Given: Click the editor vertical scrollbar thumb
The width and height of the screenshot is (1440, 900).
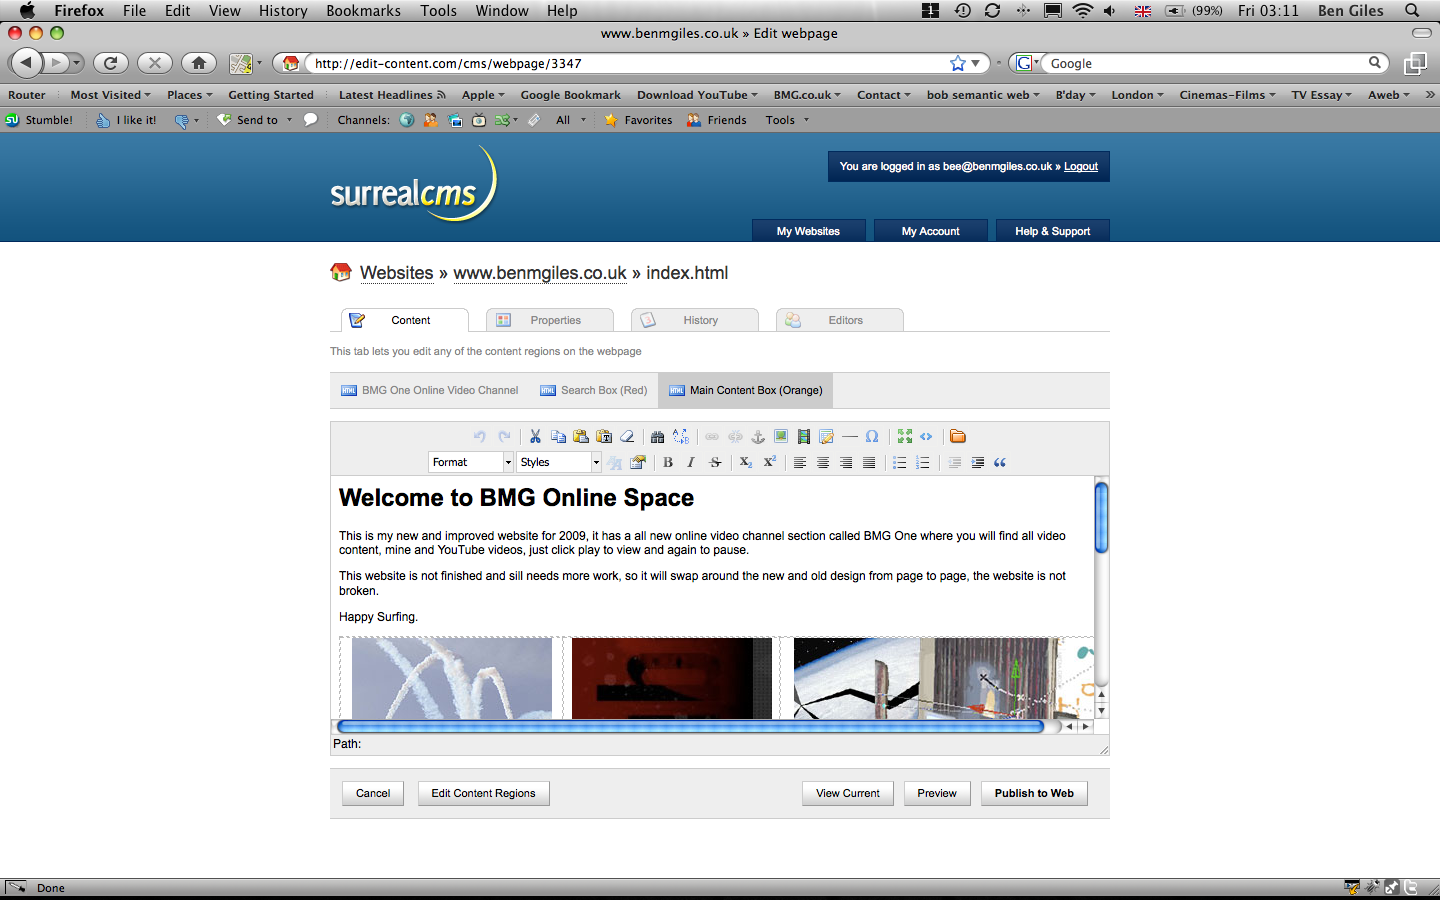Looking at the screenshot, I should [1101, 517].
